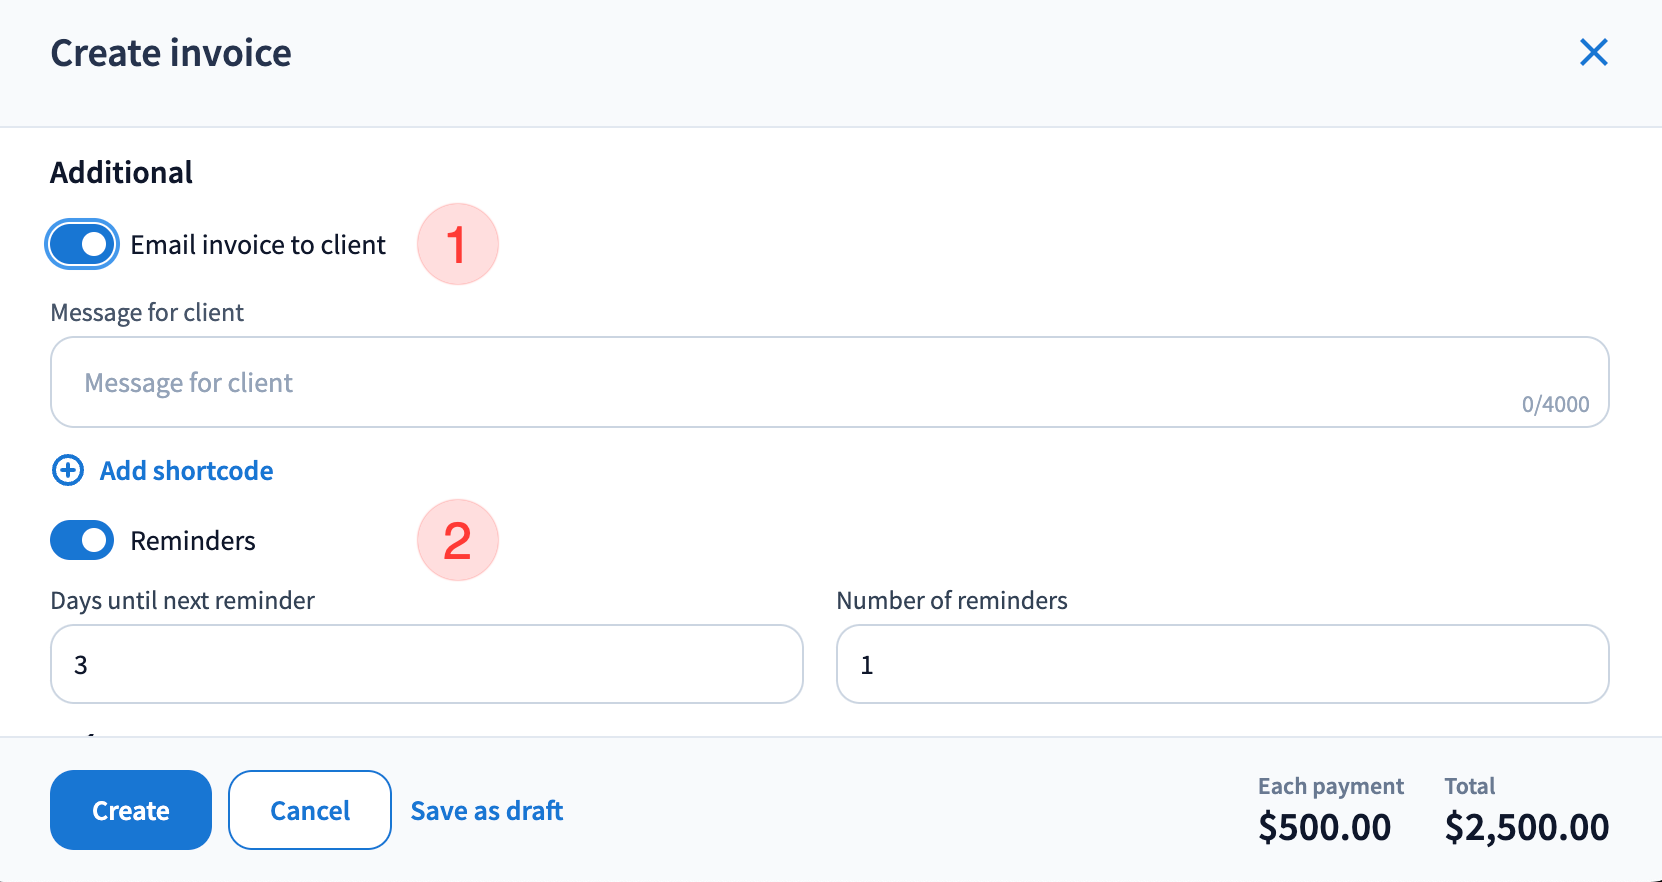Save the invoice as draft
This screenshot has height=882, width=1662.
pos(487,810)
